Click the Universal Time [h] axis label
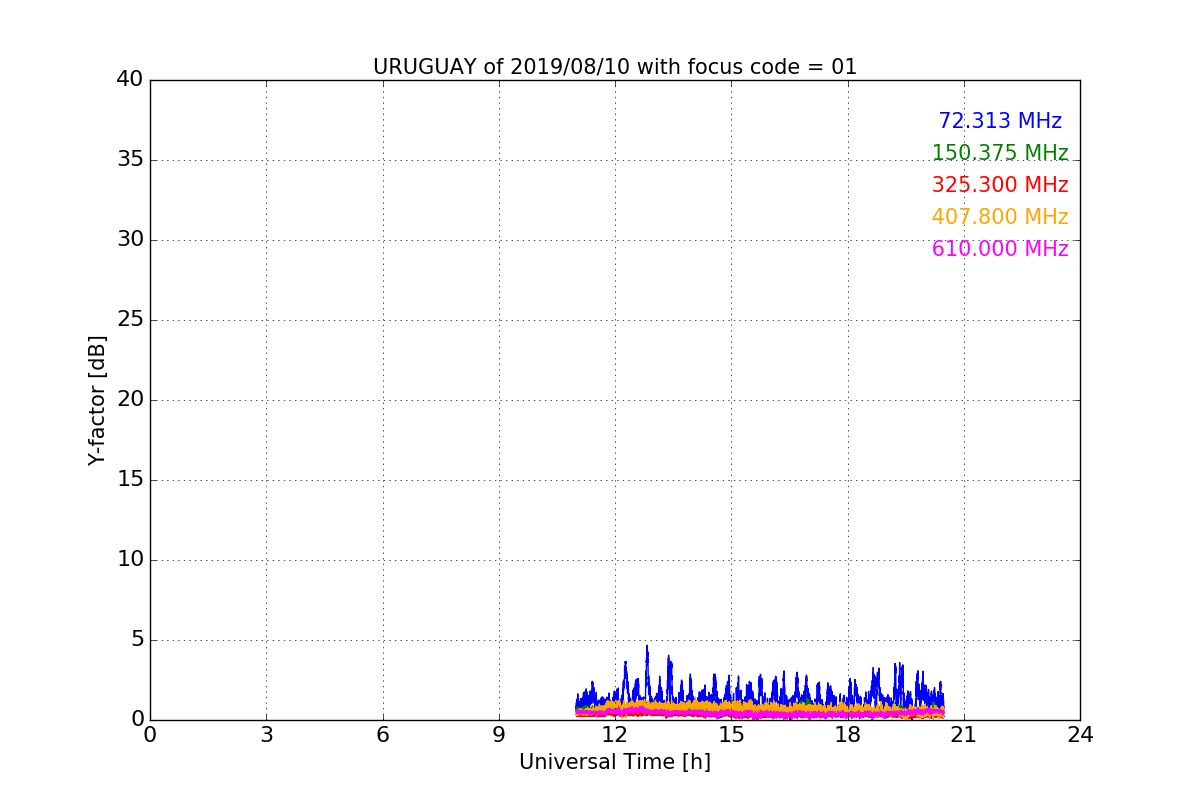The height and width of the screenshot is (800, 1200). [615, 762]
